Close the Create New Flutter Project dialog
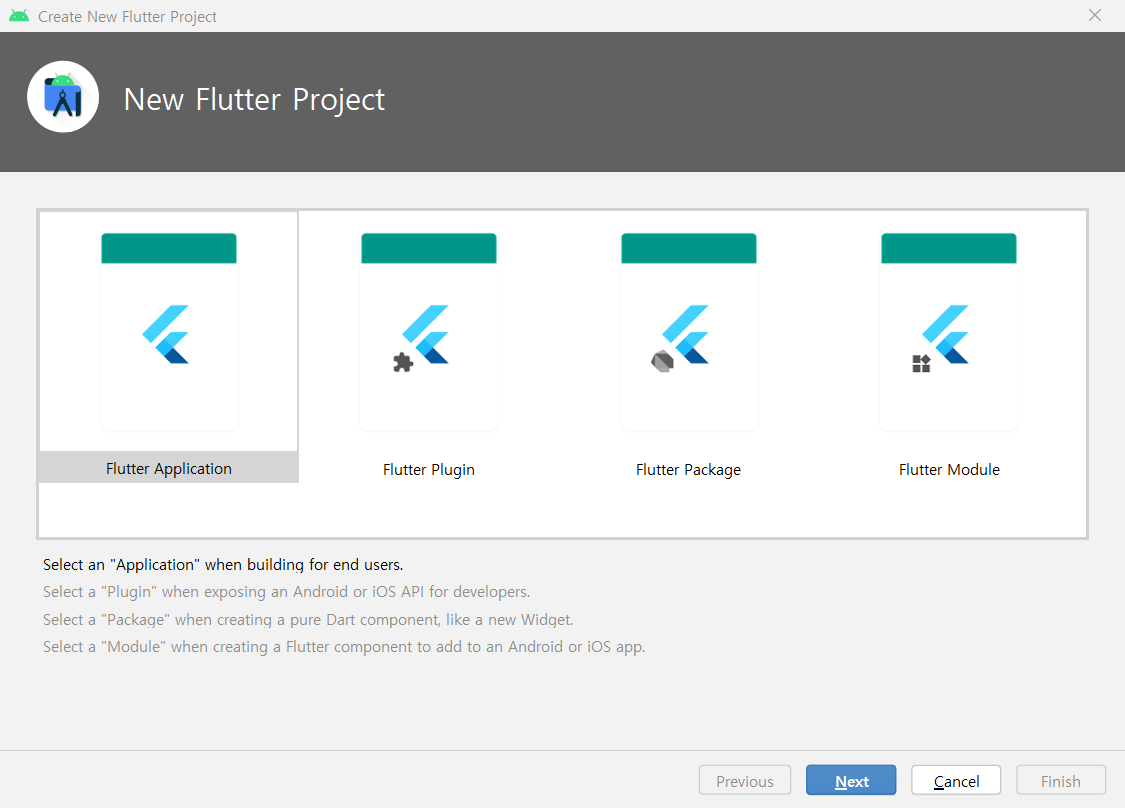This screenshot has width=1125, height=808. click(1094, 15)
